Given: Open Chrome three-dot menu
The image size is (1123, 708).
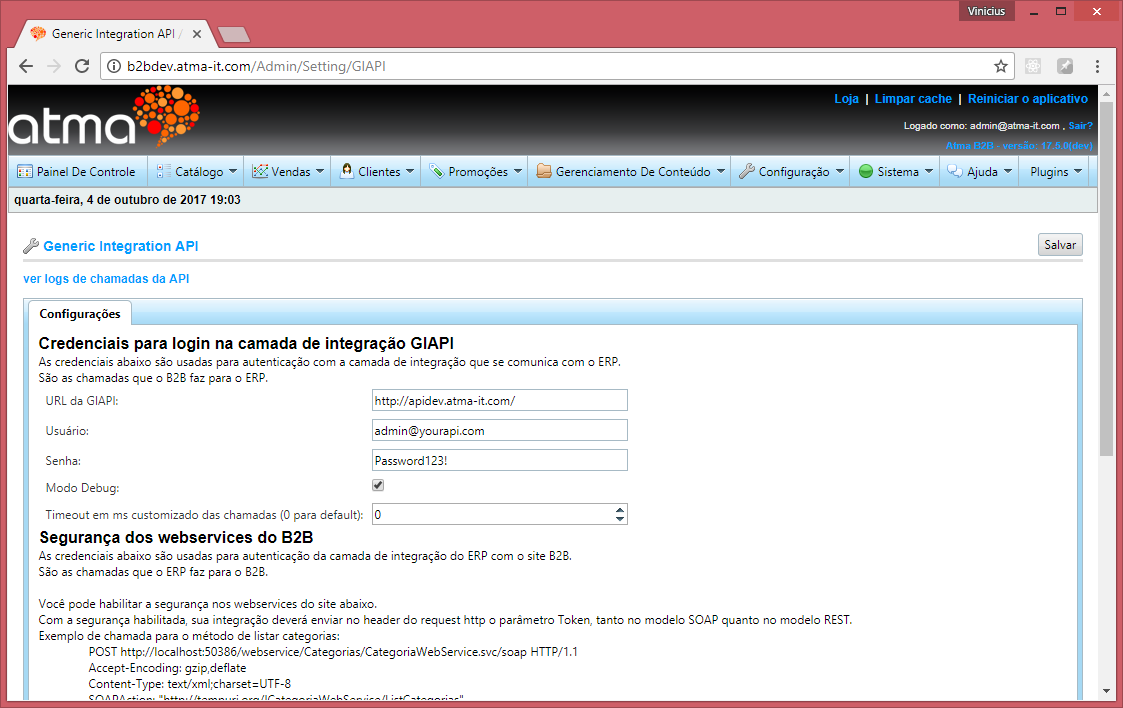Looking at the screenshot, I should click(1097, 66).
